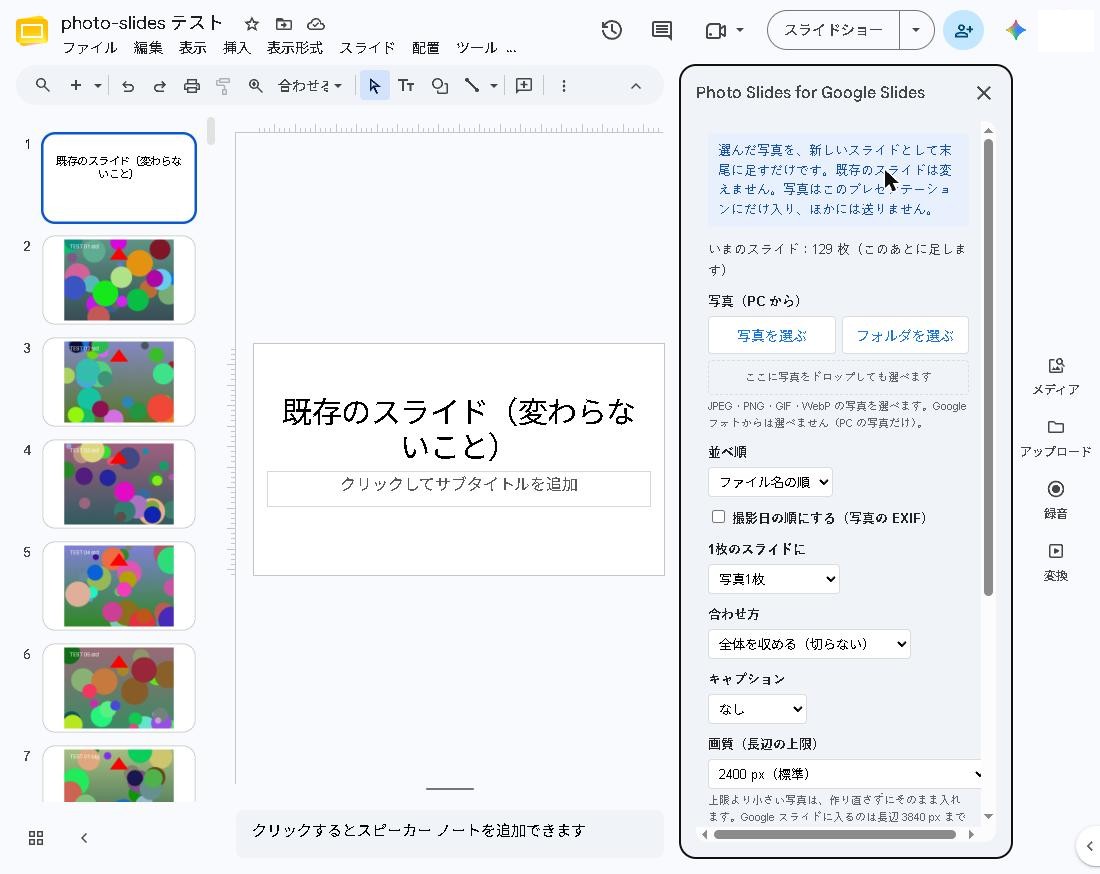Open slideshow options dropdown arrow
Image resolution: width=1100 pixels, height=874 pixels.
(x=915, y=30)
